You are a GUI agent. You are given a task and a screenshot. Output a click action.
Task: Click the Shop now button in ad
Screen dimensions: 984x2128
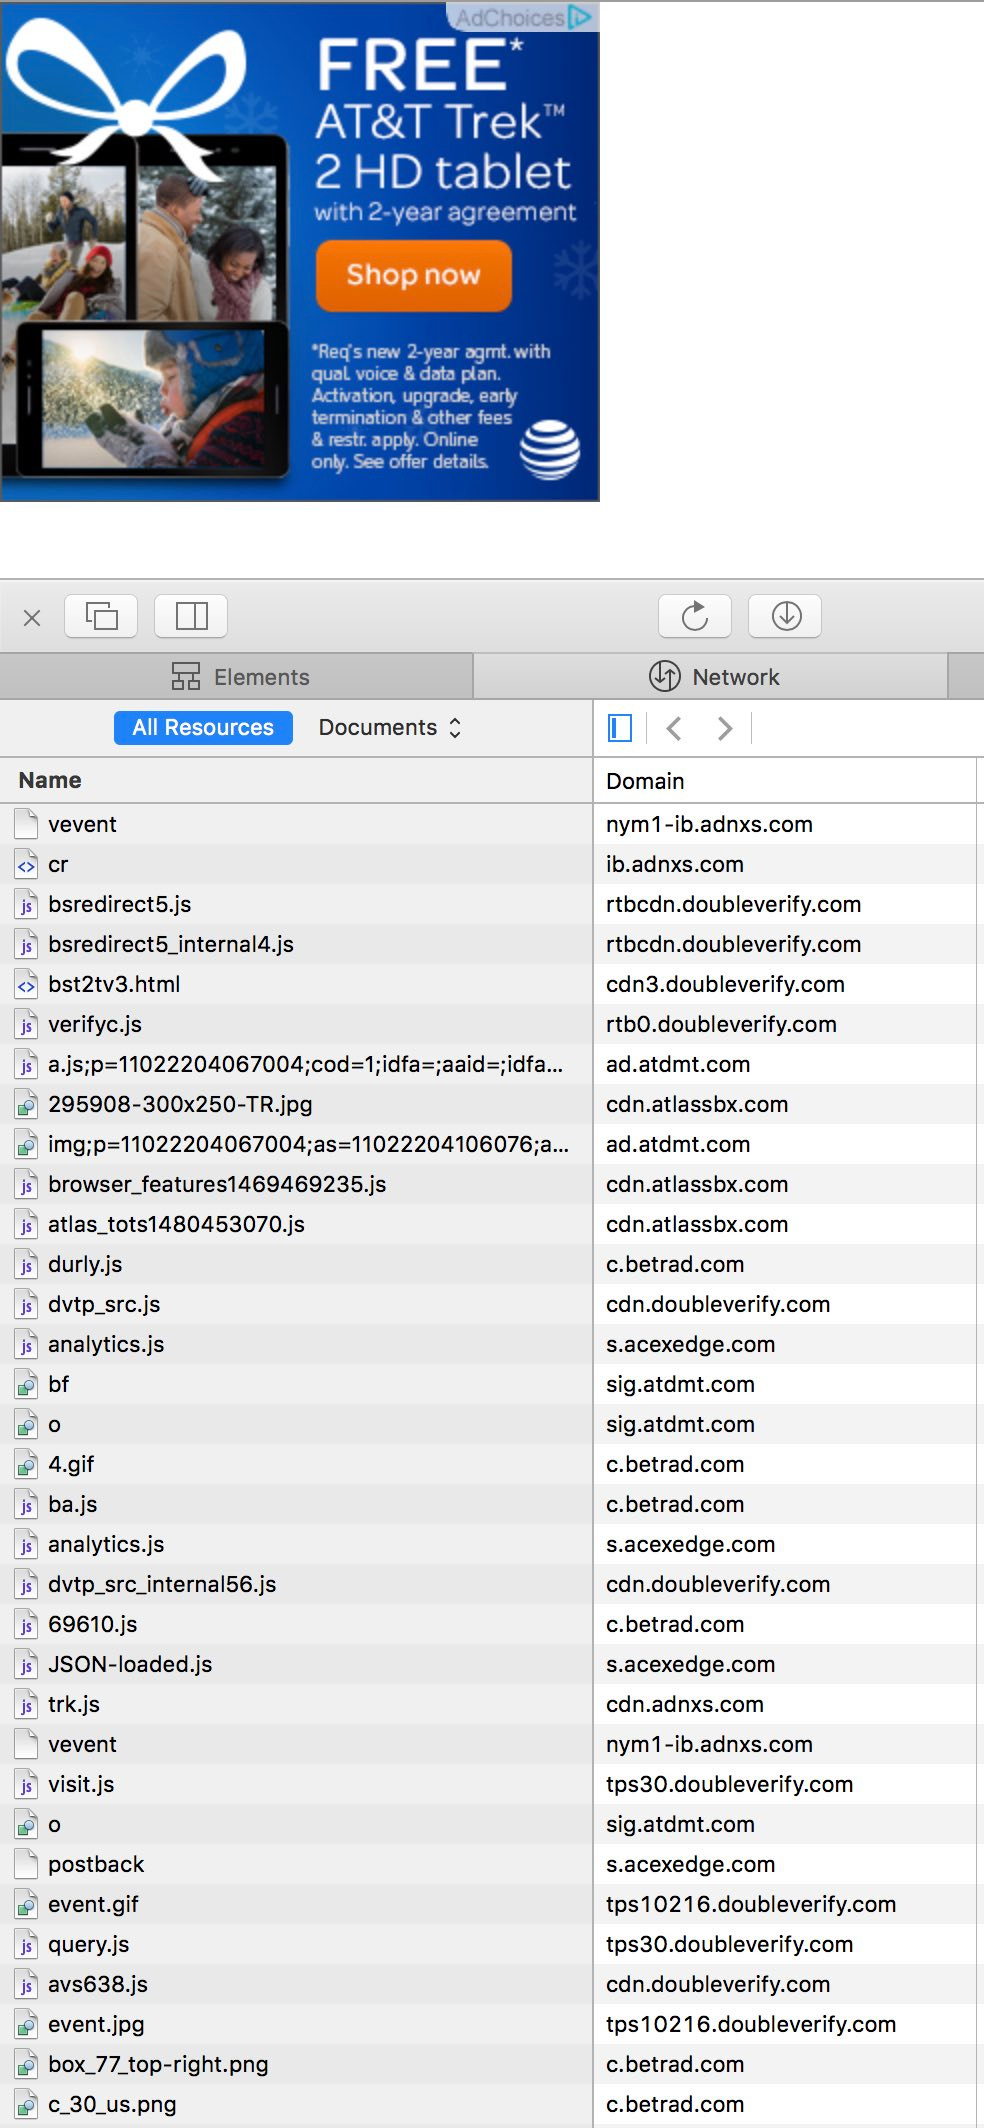pos(414,275)
